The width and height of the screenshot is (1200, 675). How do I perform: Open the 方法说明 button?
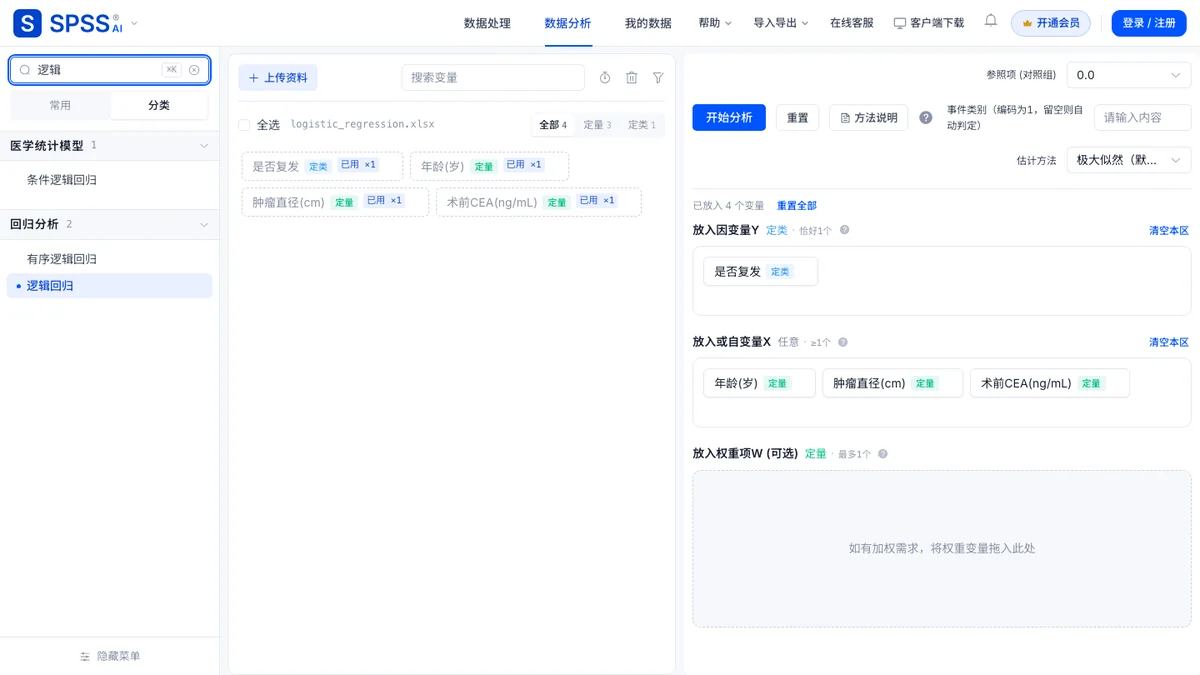point(870,118)
